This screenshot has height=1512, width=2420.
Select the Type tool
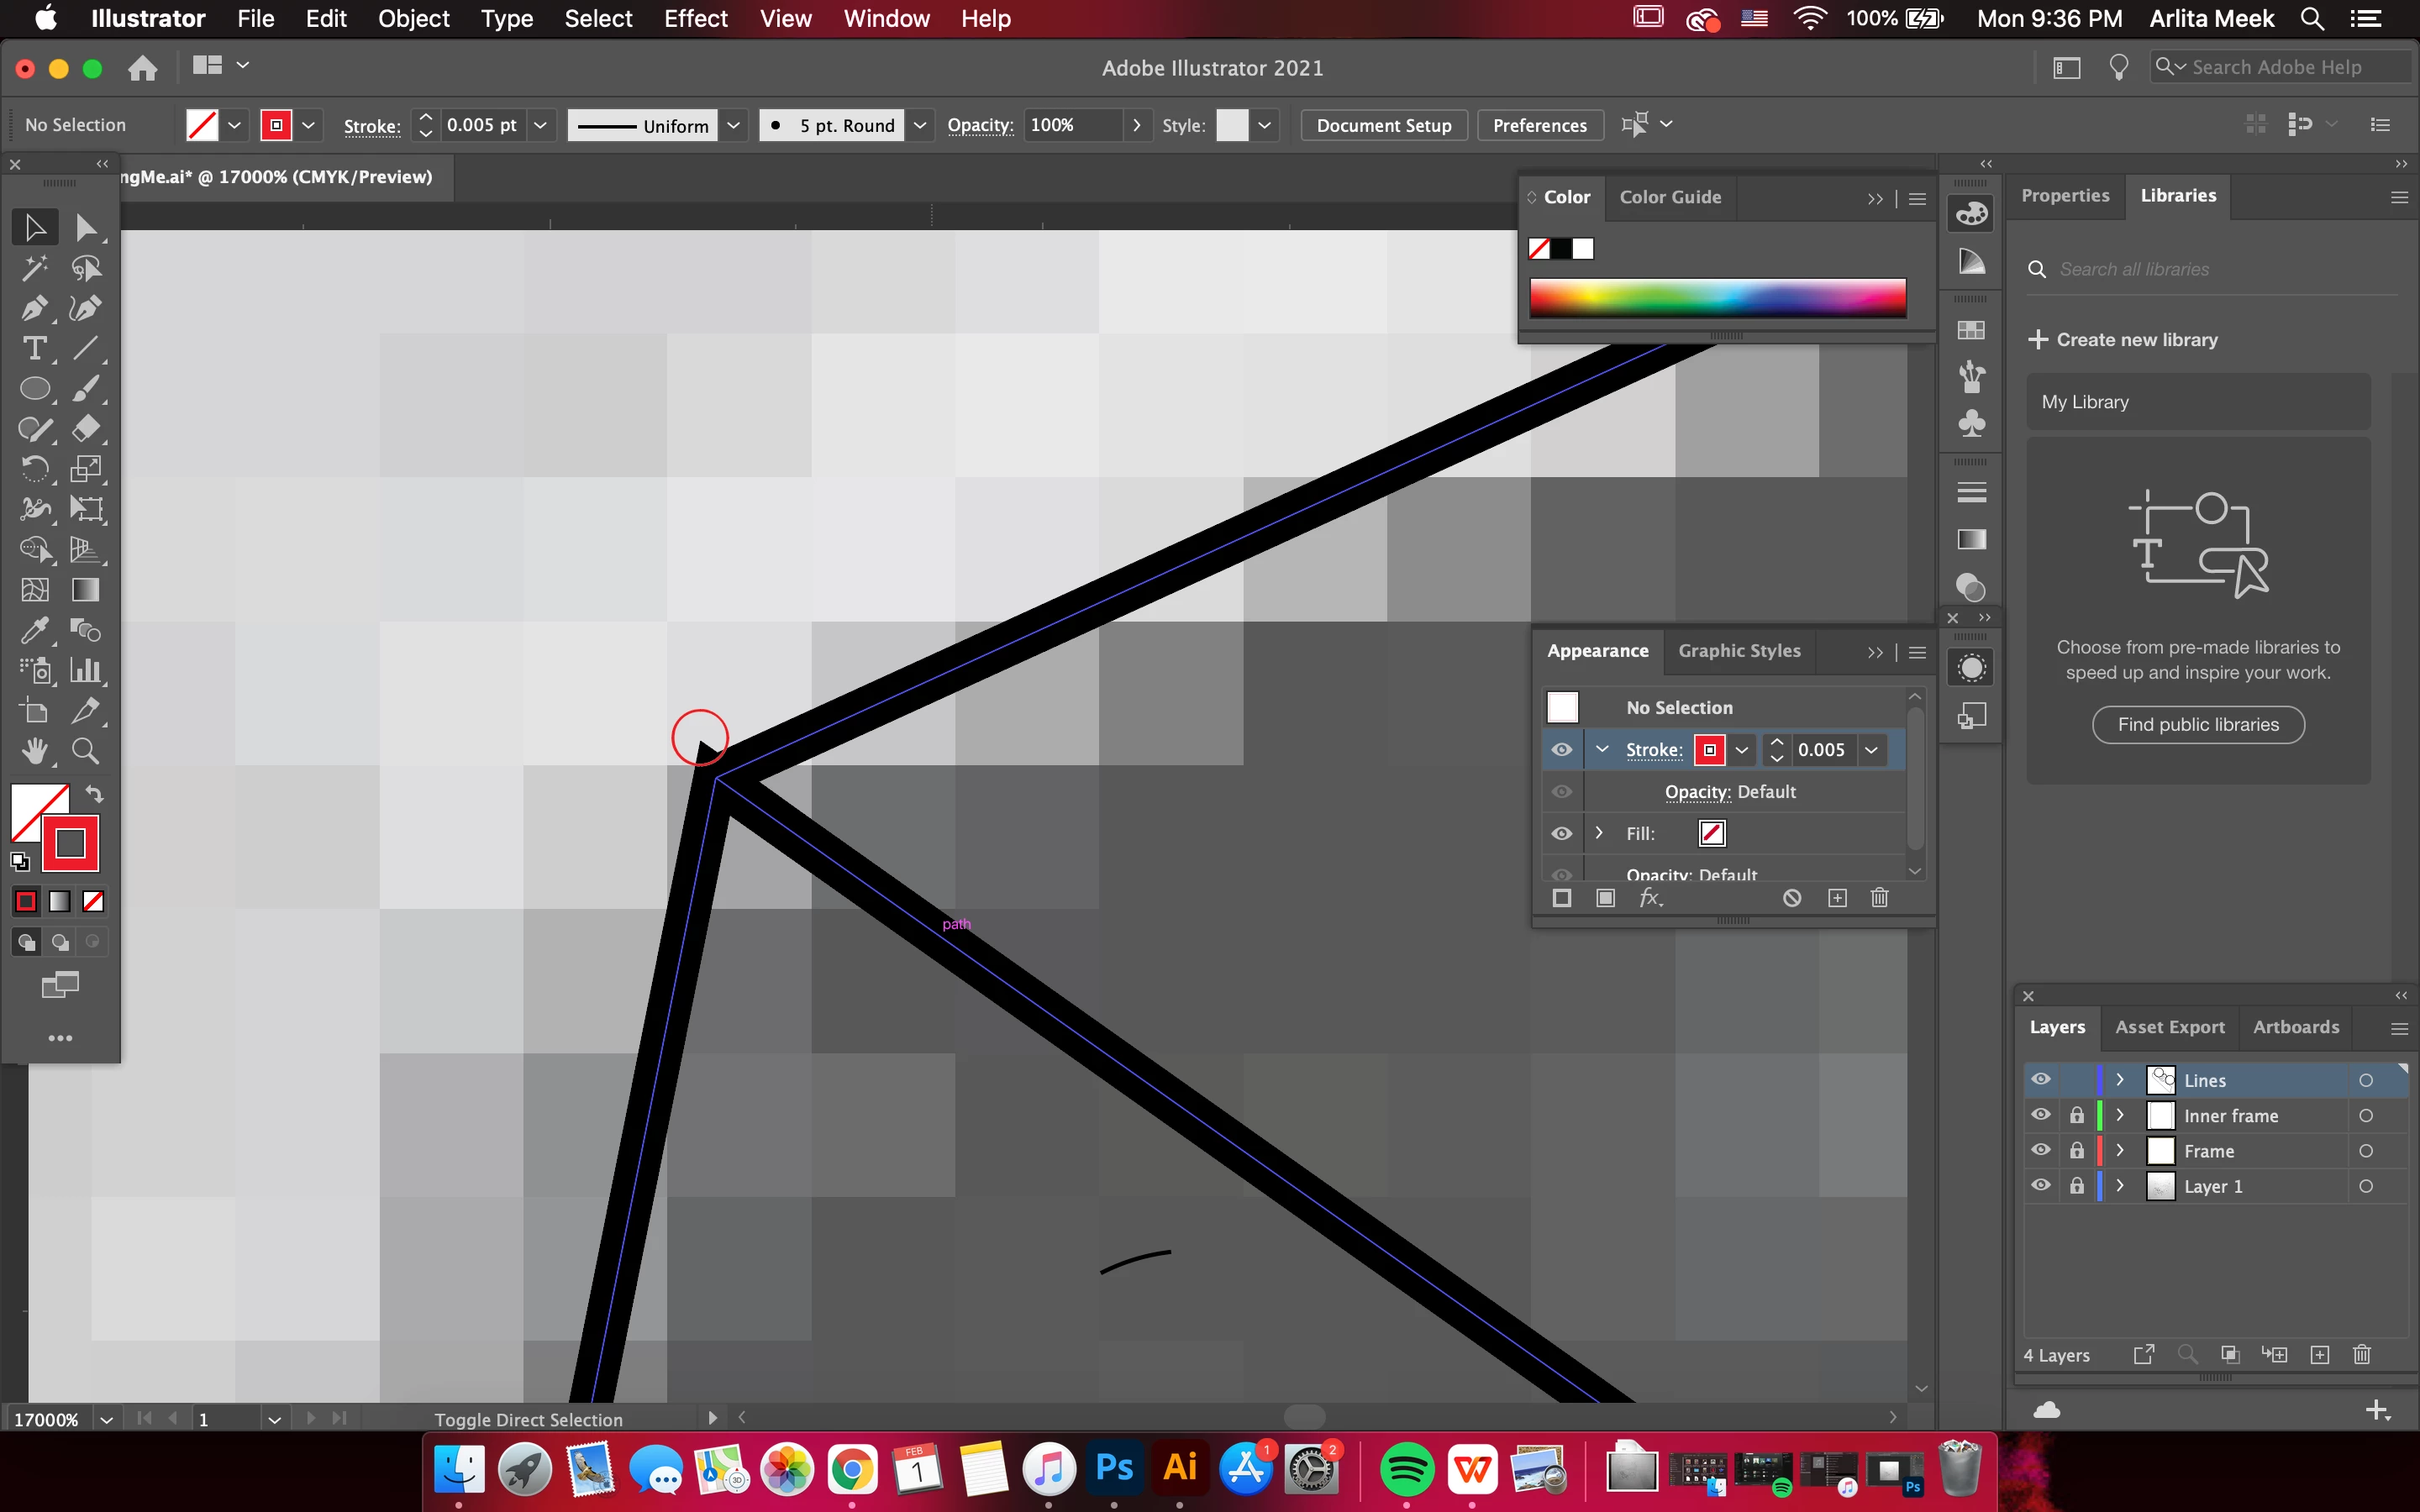(x=34, y=348)
